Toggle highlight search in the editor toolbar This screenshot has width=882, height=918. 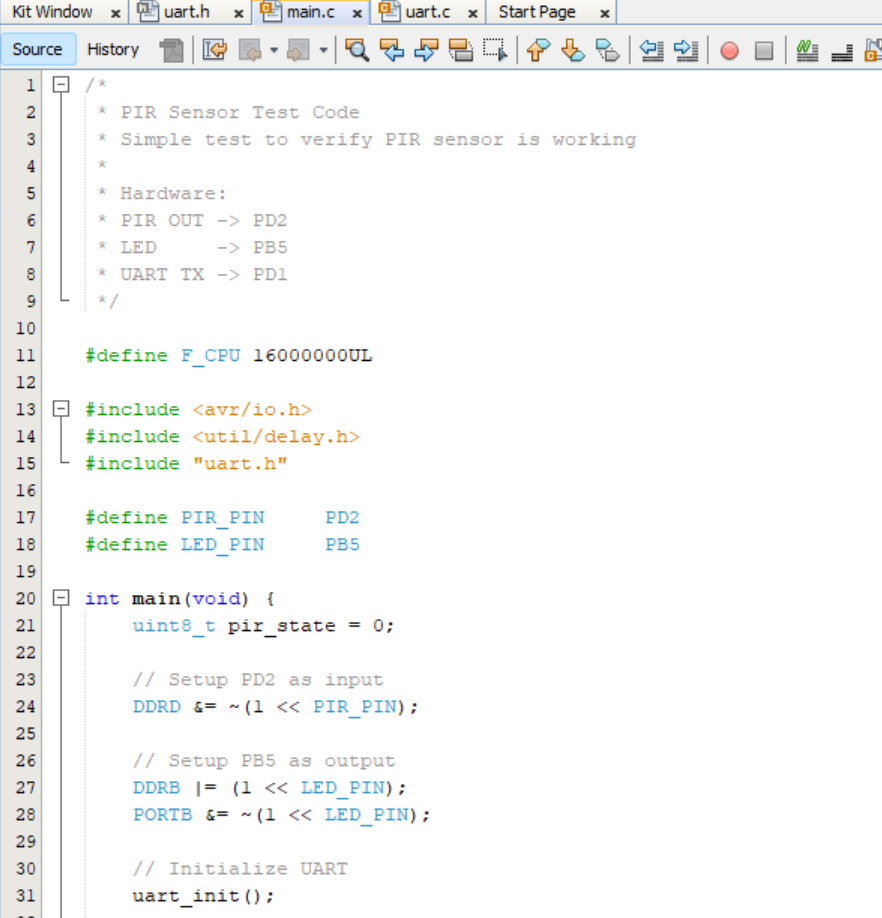pos(460,50)
